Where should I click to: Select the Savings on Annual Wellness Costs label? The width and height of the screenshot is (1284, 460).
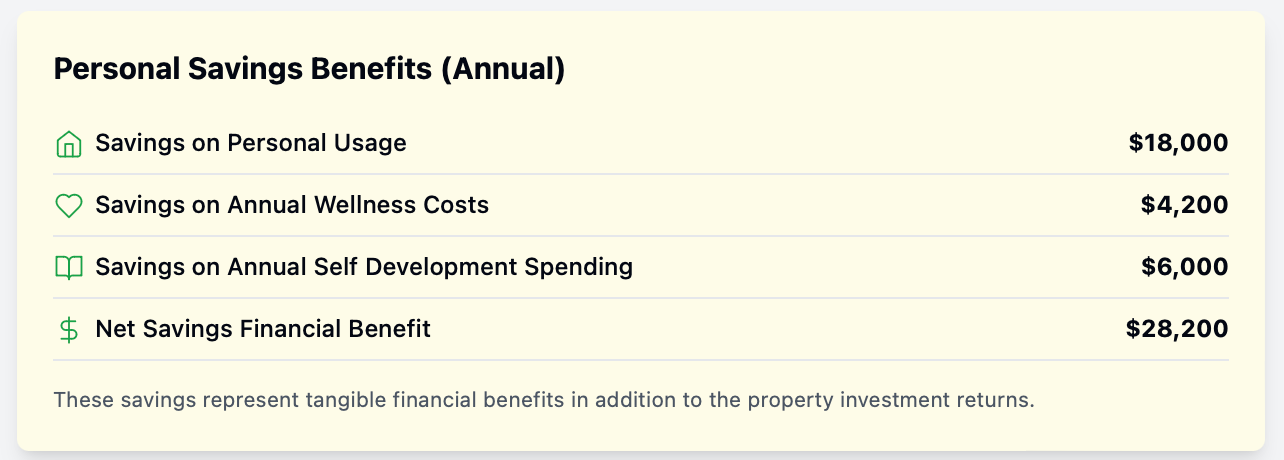pyautogui.click(x=292, y=205)
